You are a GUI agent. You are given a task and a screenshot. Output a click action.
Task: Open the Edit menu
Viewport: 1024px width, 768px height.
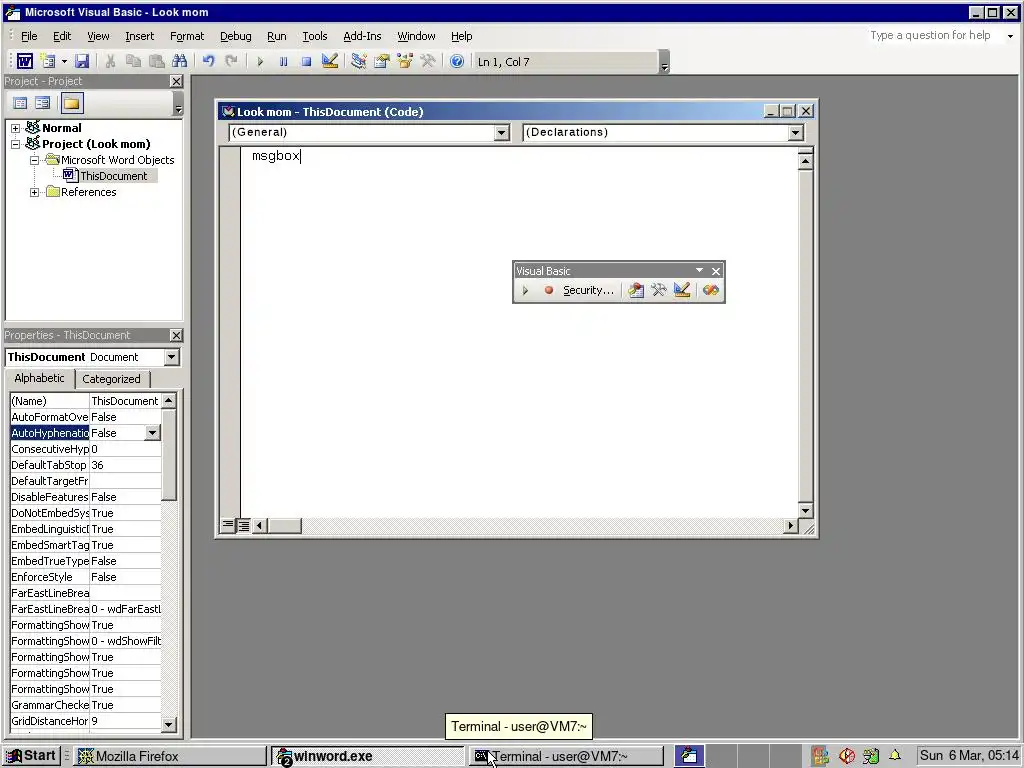pos(62,36)
